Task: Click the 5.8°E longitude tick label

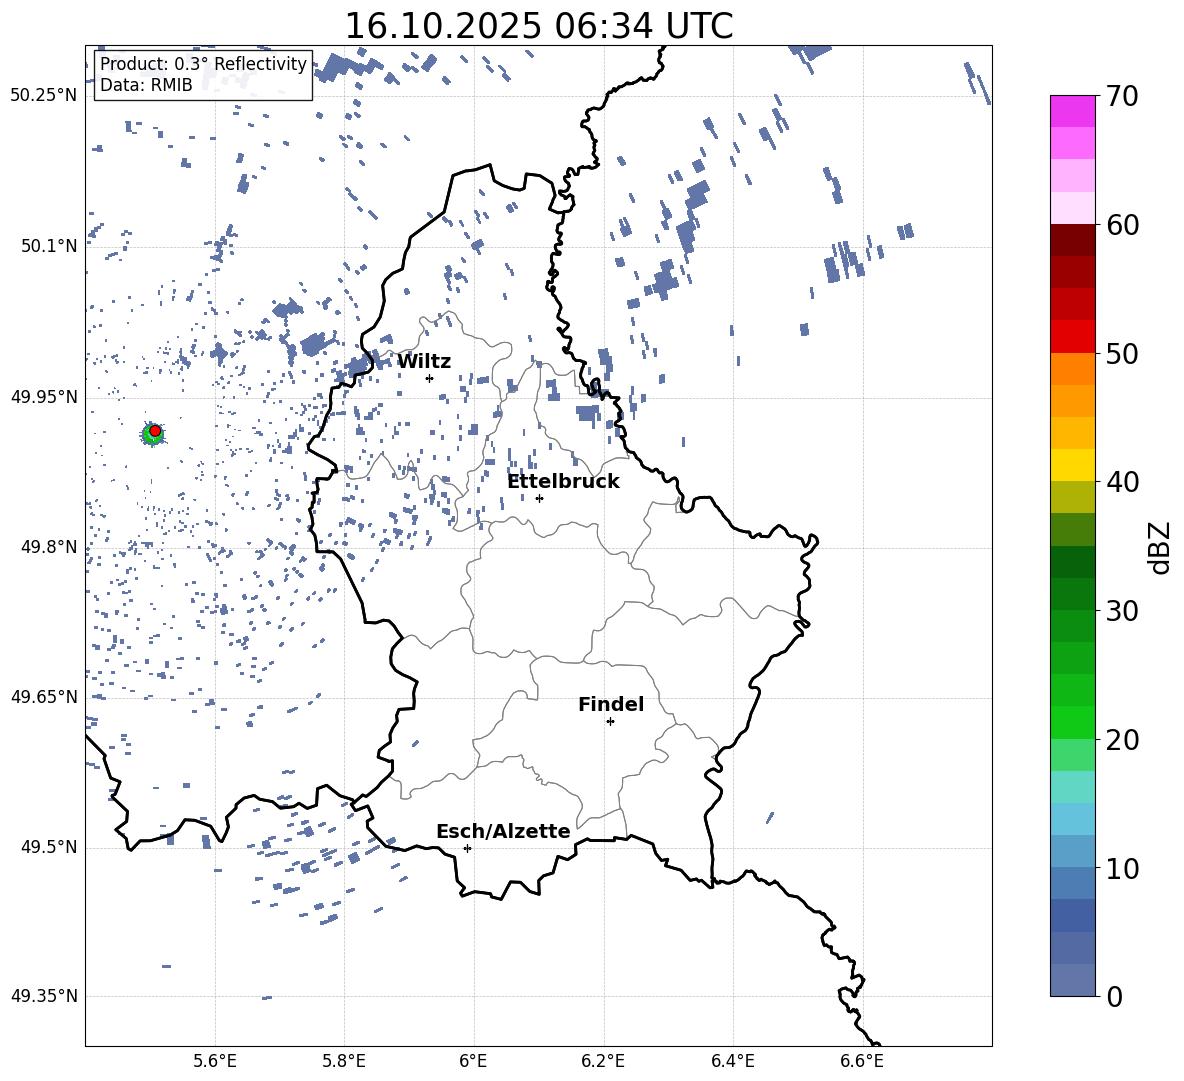Action: click(344, 1061)
